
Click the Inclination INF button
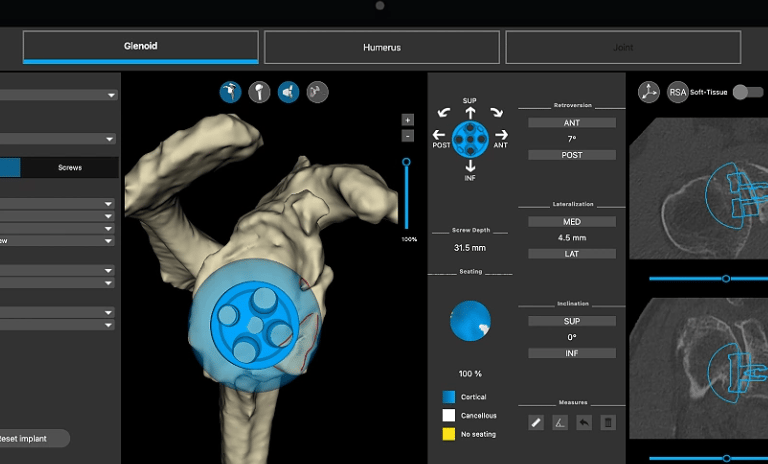(572, 353)
